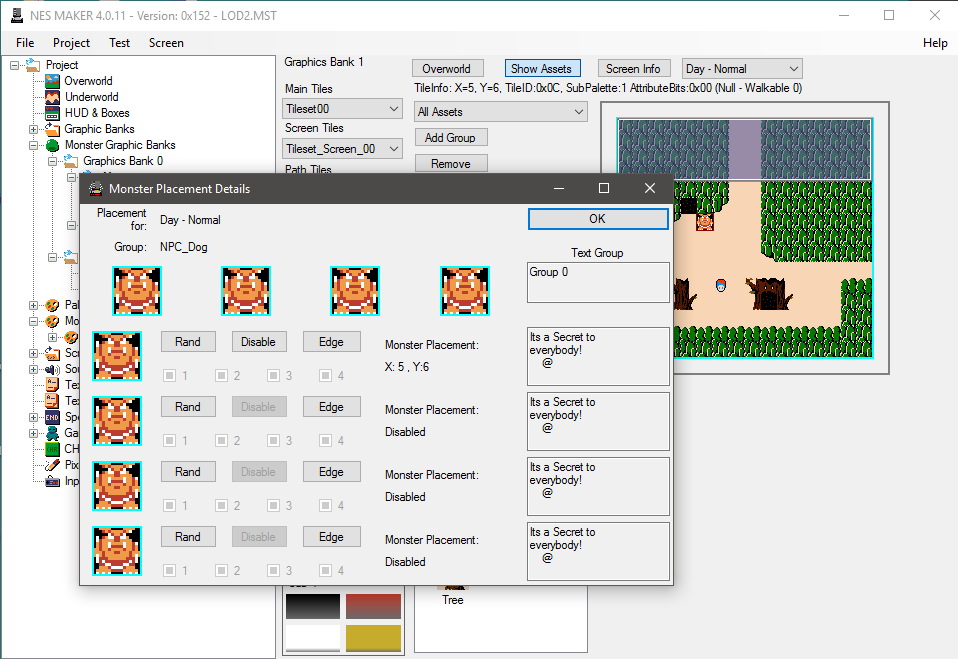Screen dimensions: 958x659
Task: Select the black palette swatch
Action: (x=313, y=606)
